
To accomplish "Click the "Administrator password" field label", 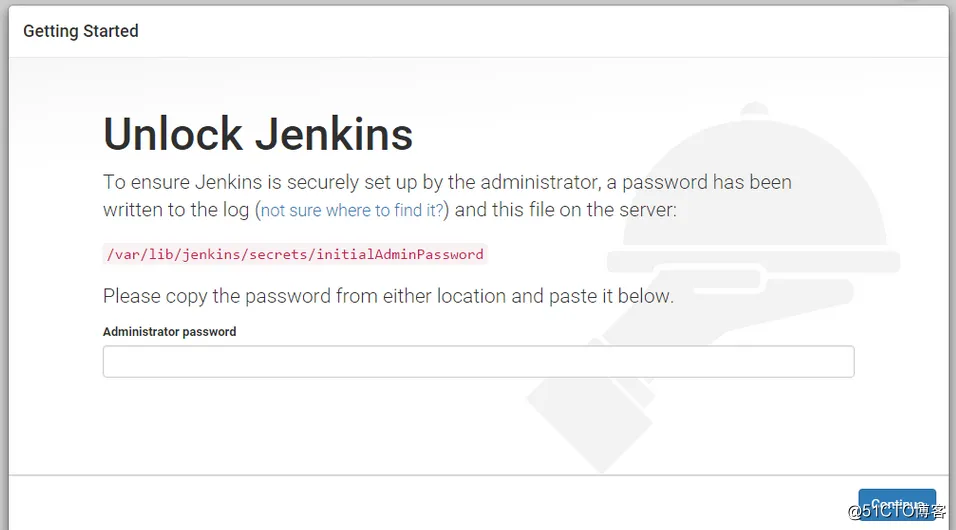I will pyautogui.click(x=170, y=331).
